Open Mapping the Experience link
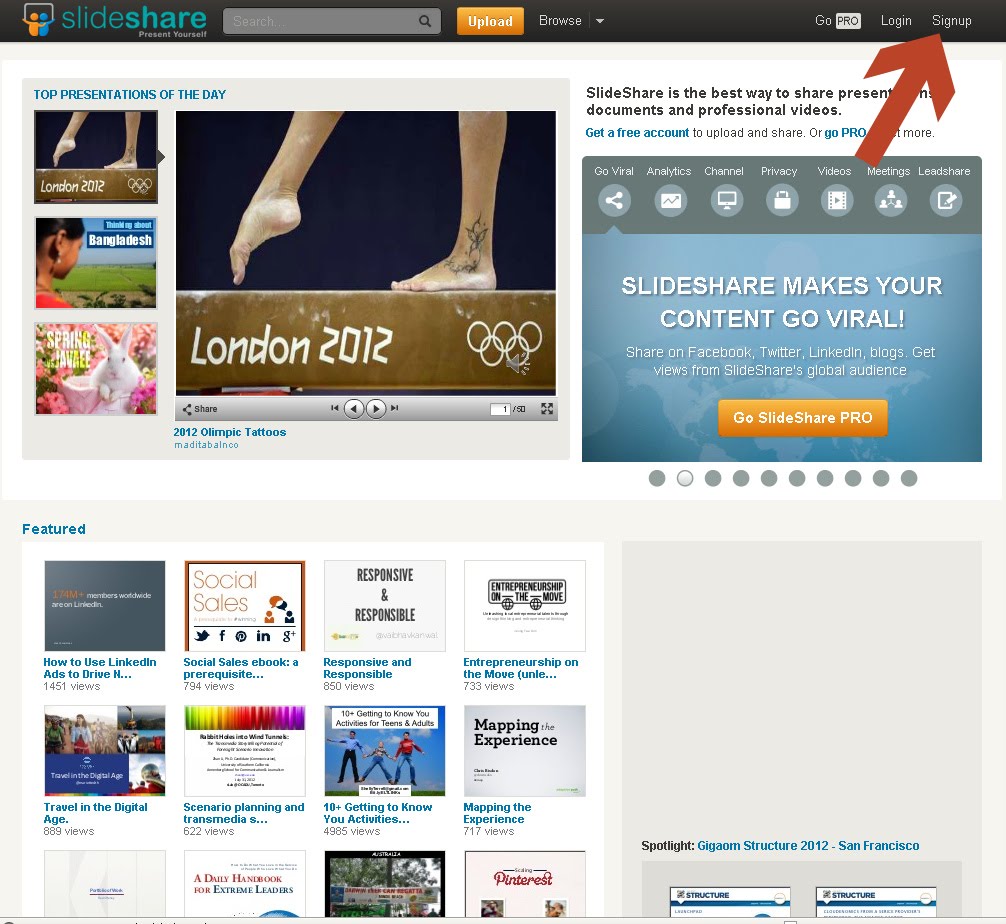1006x924 pixels. click(x=497, y=813)
